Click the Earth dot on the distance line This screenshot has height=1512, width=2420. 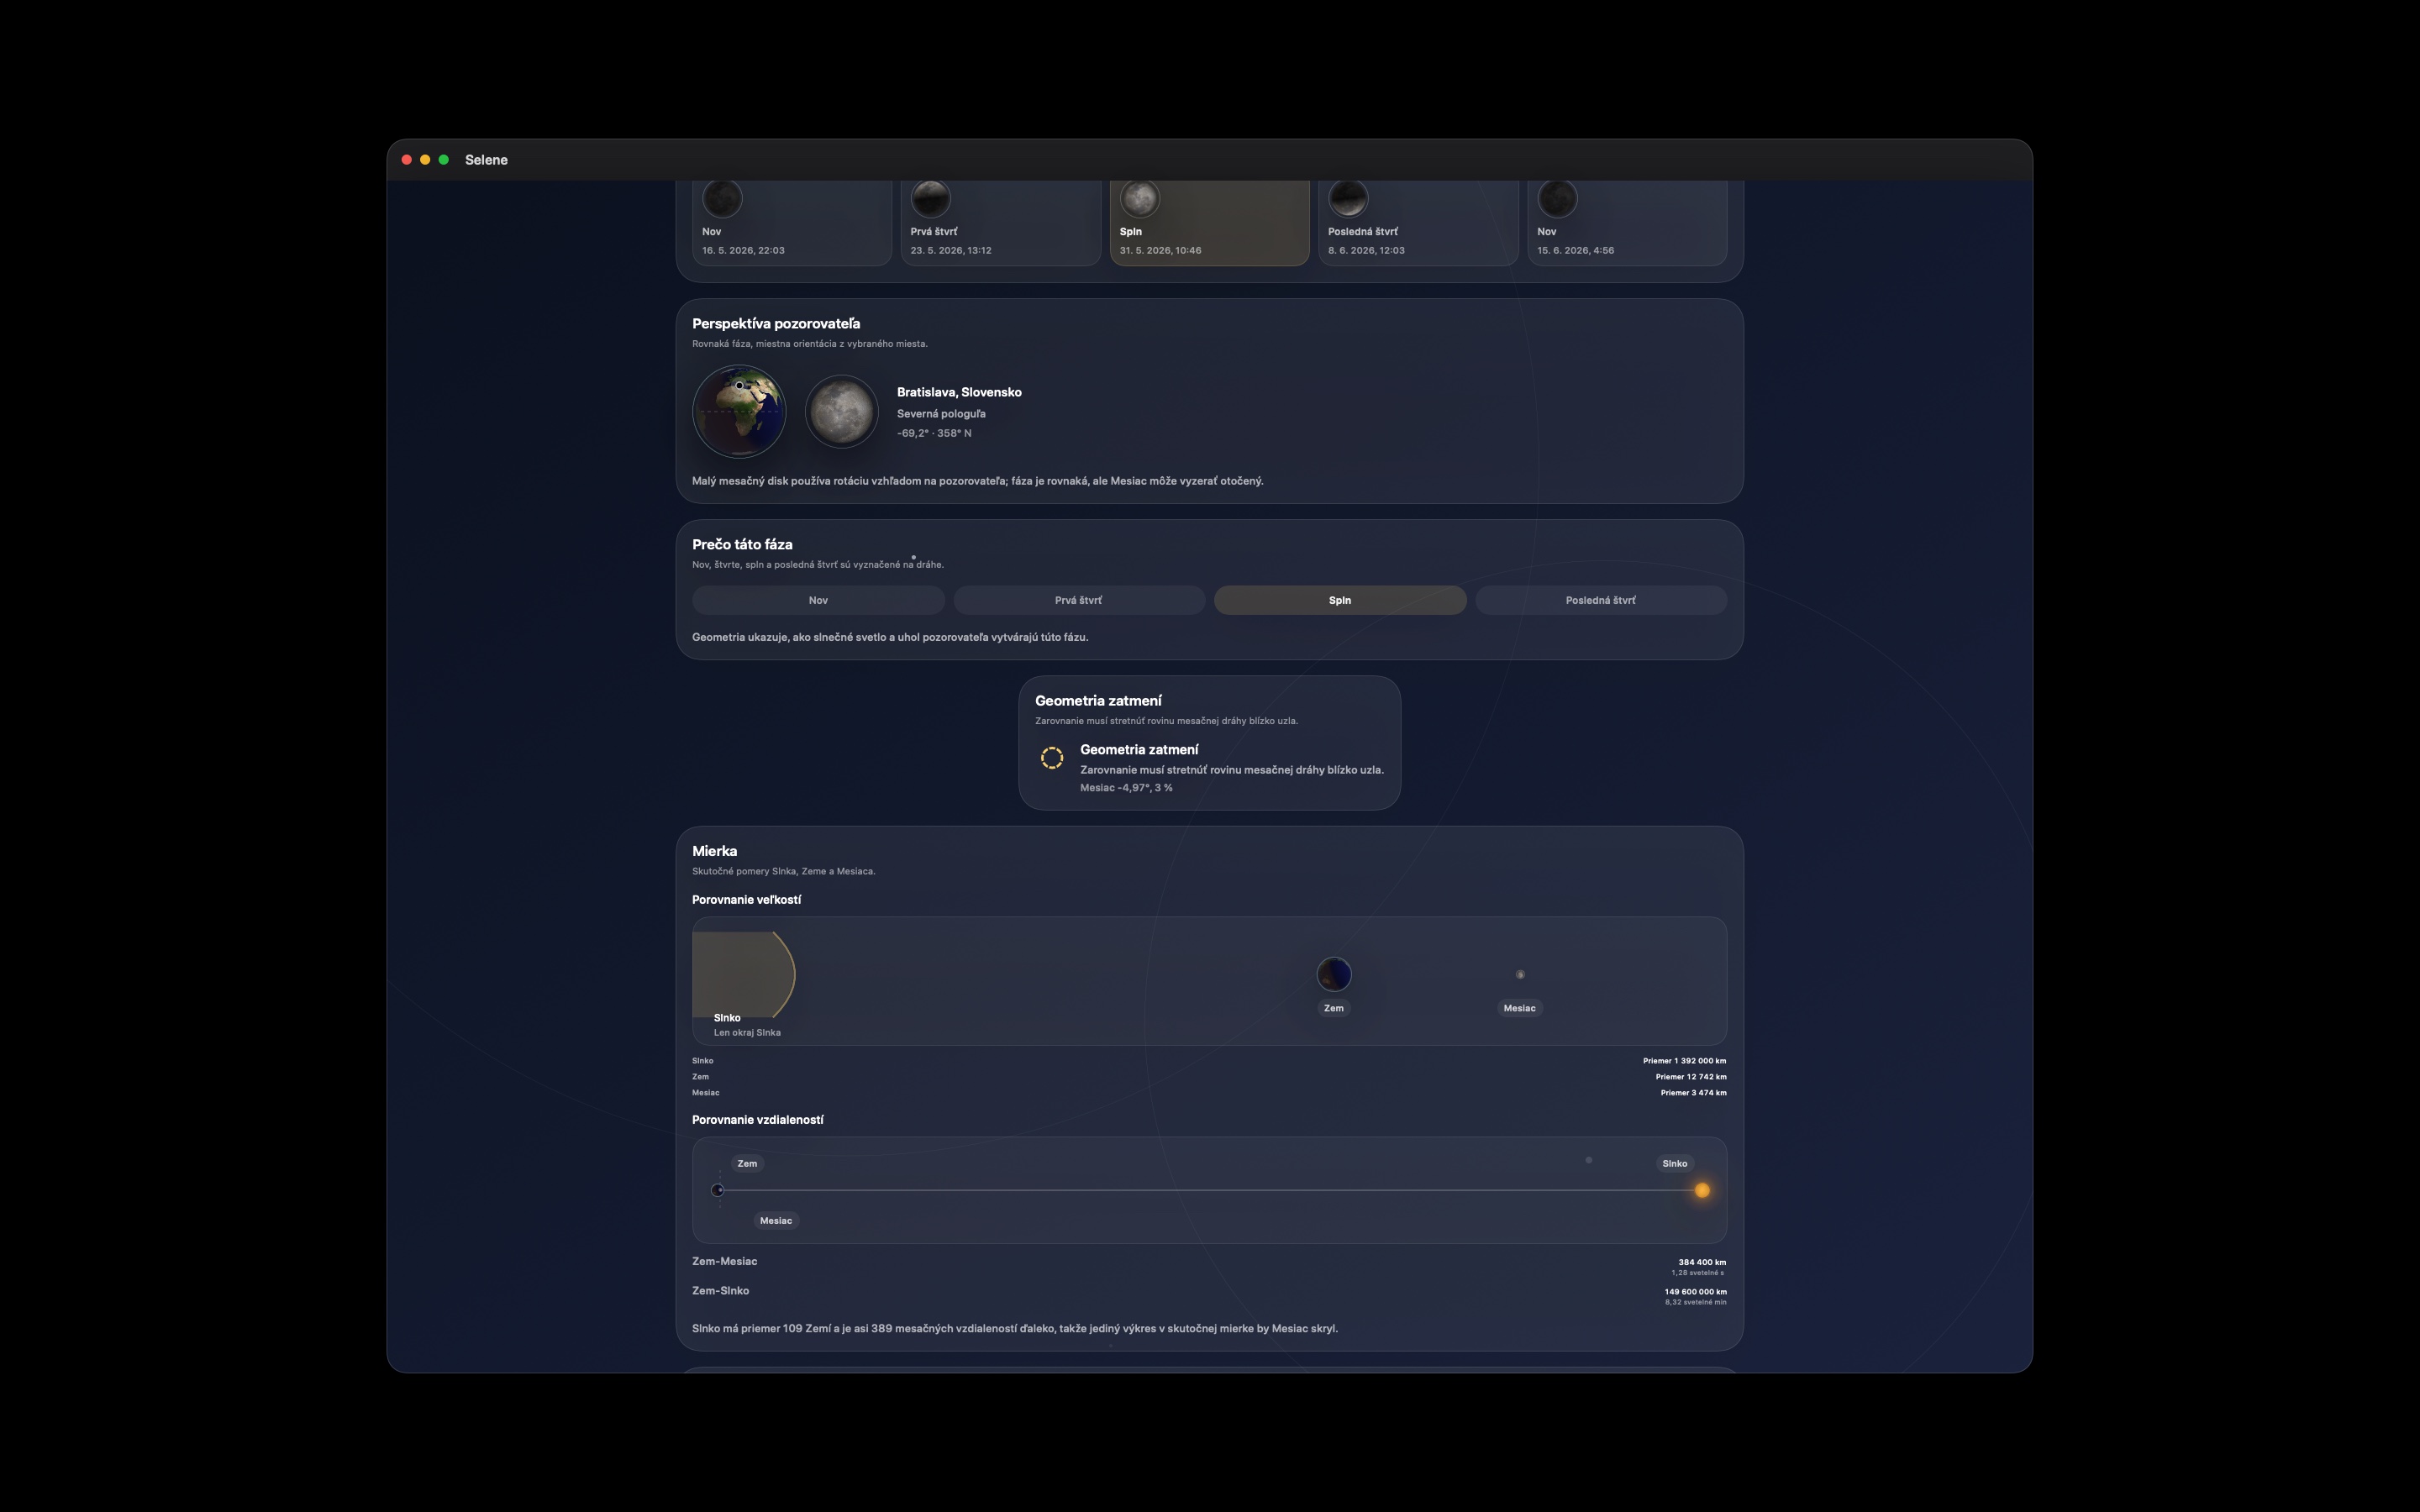click(717, 1190)
